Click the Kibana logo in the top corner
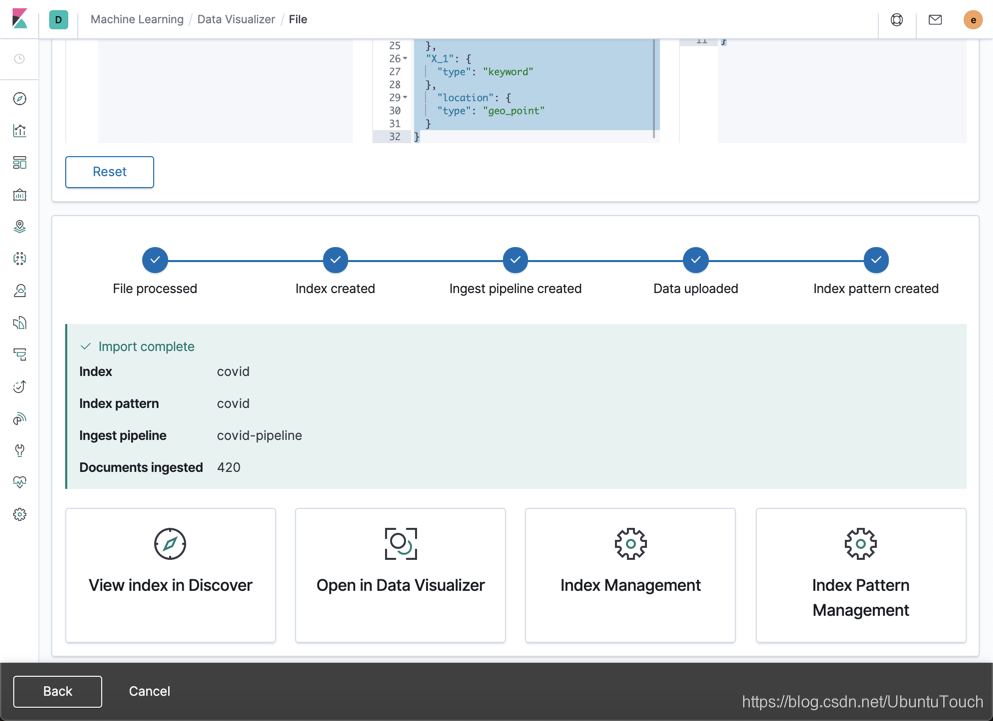 click(x=18, y=18)
